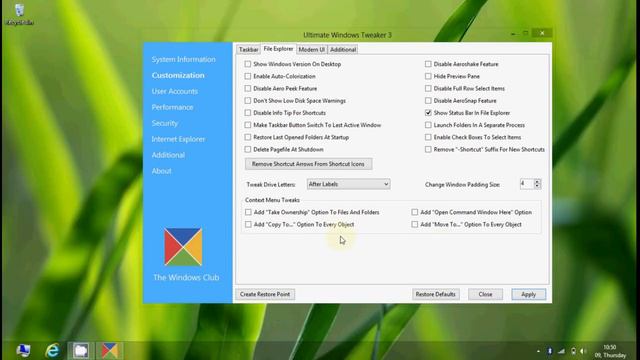
Task: Select the File Explorer tab
Action: point(278,49)
